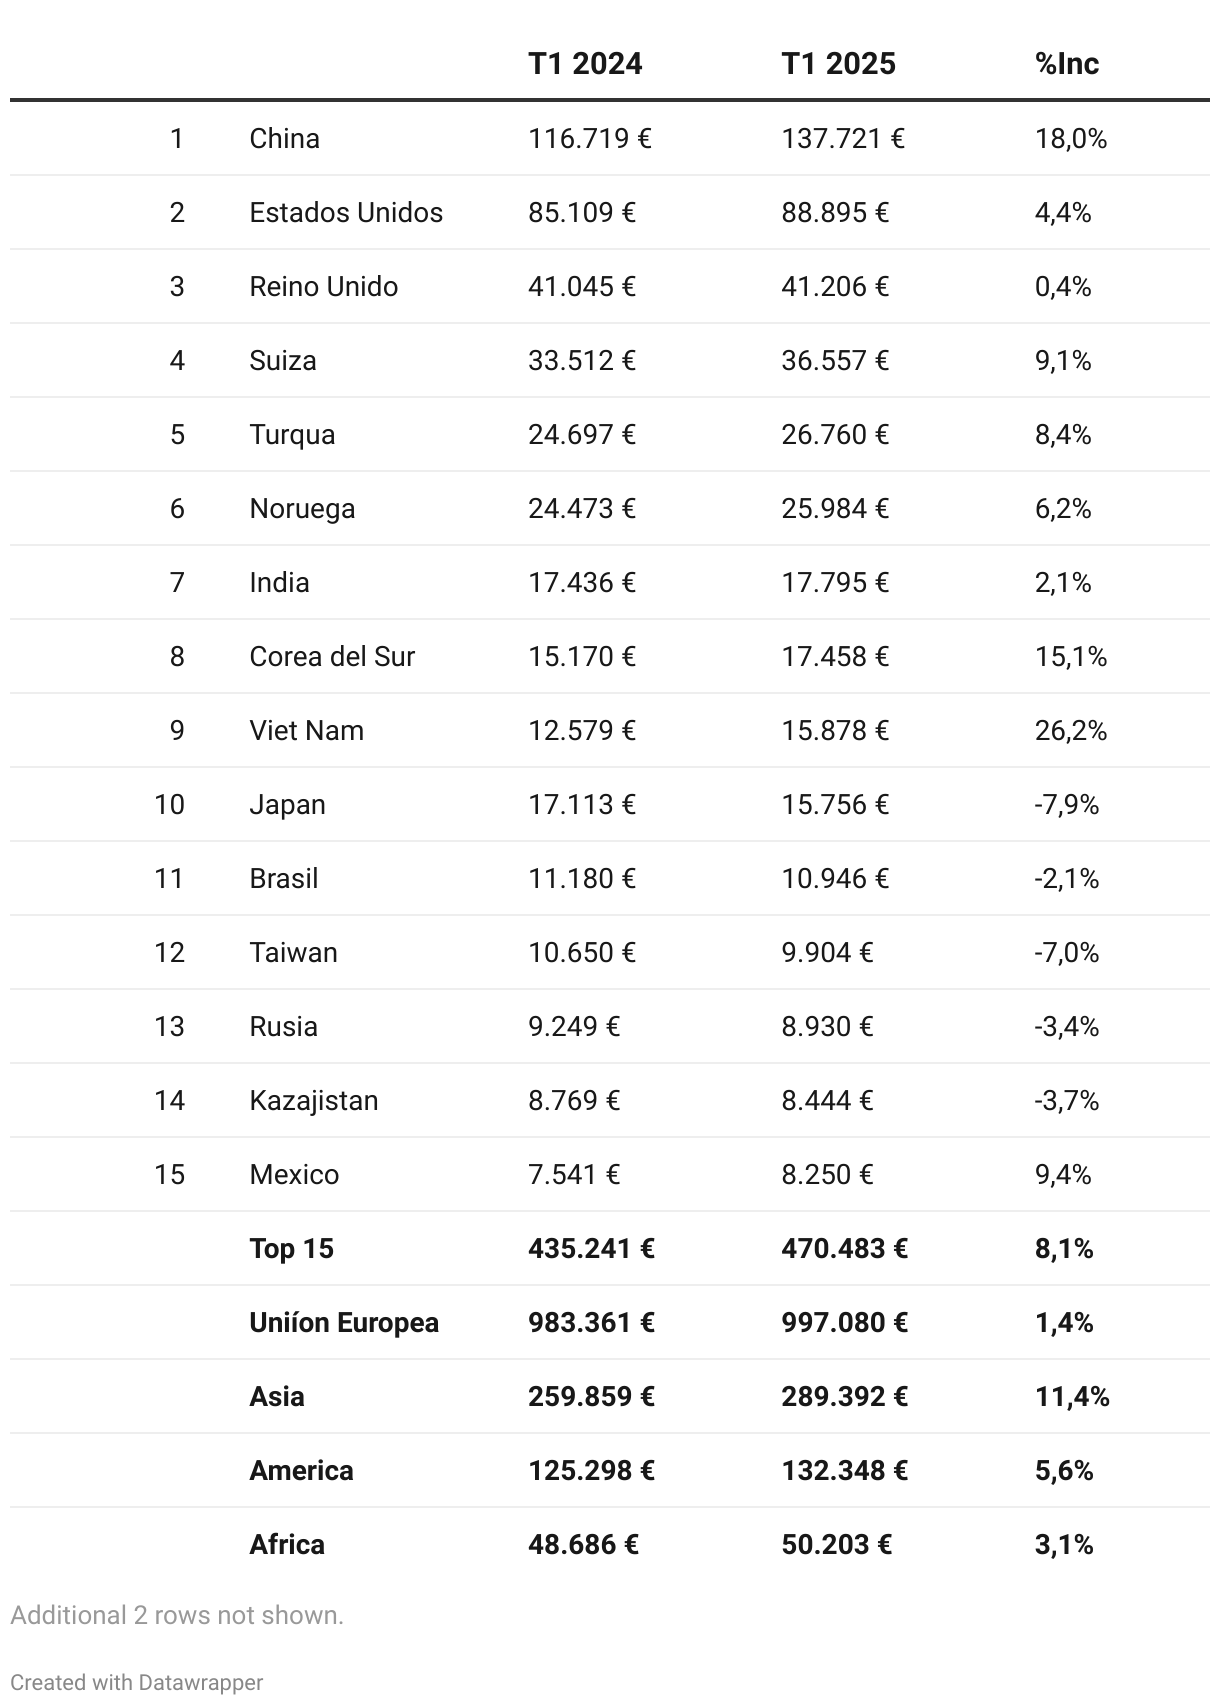Click America's 5,6% increase cell
1220x1706 pixels.
click(x=1063, y=1470)
